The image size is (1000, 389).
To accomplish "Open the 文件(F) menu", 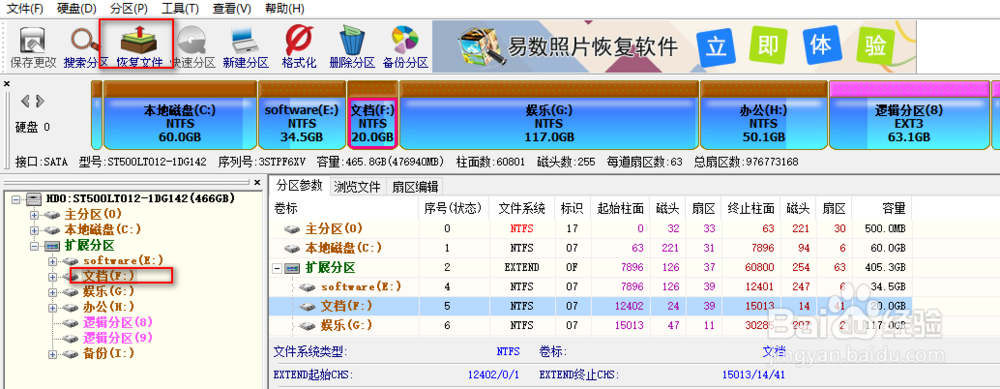I will pyautogui.click(x=25, y=9).
